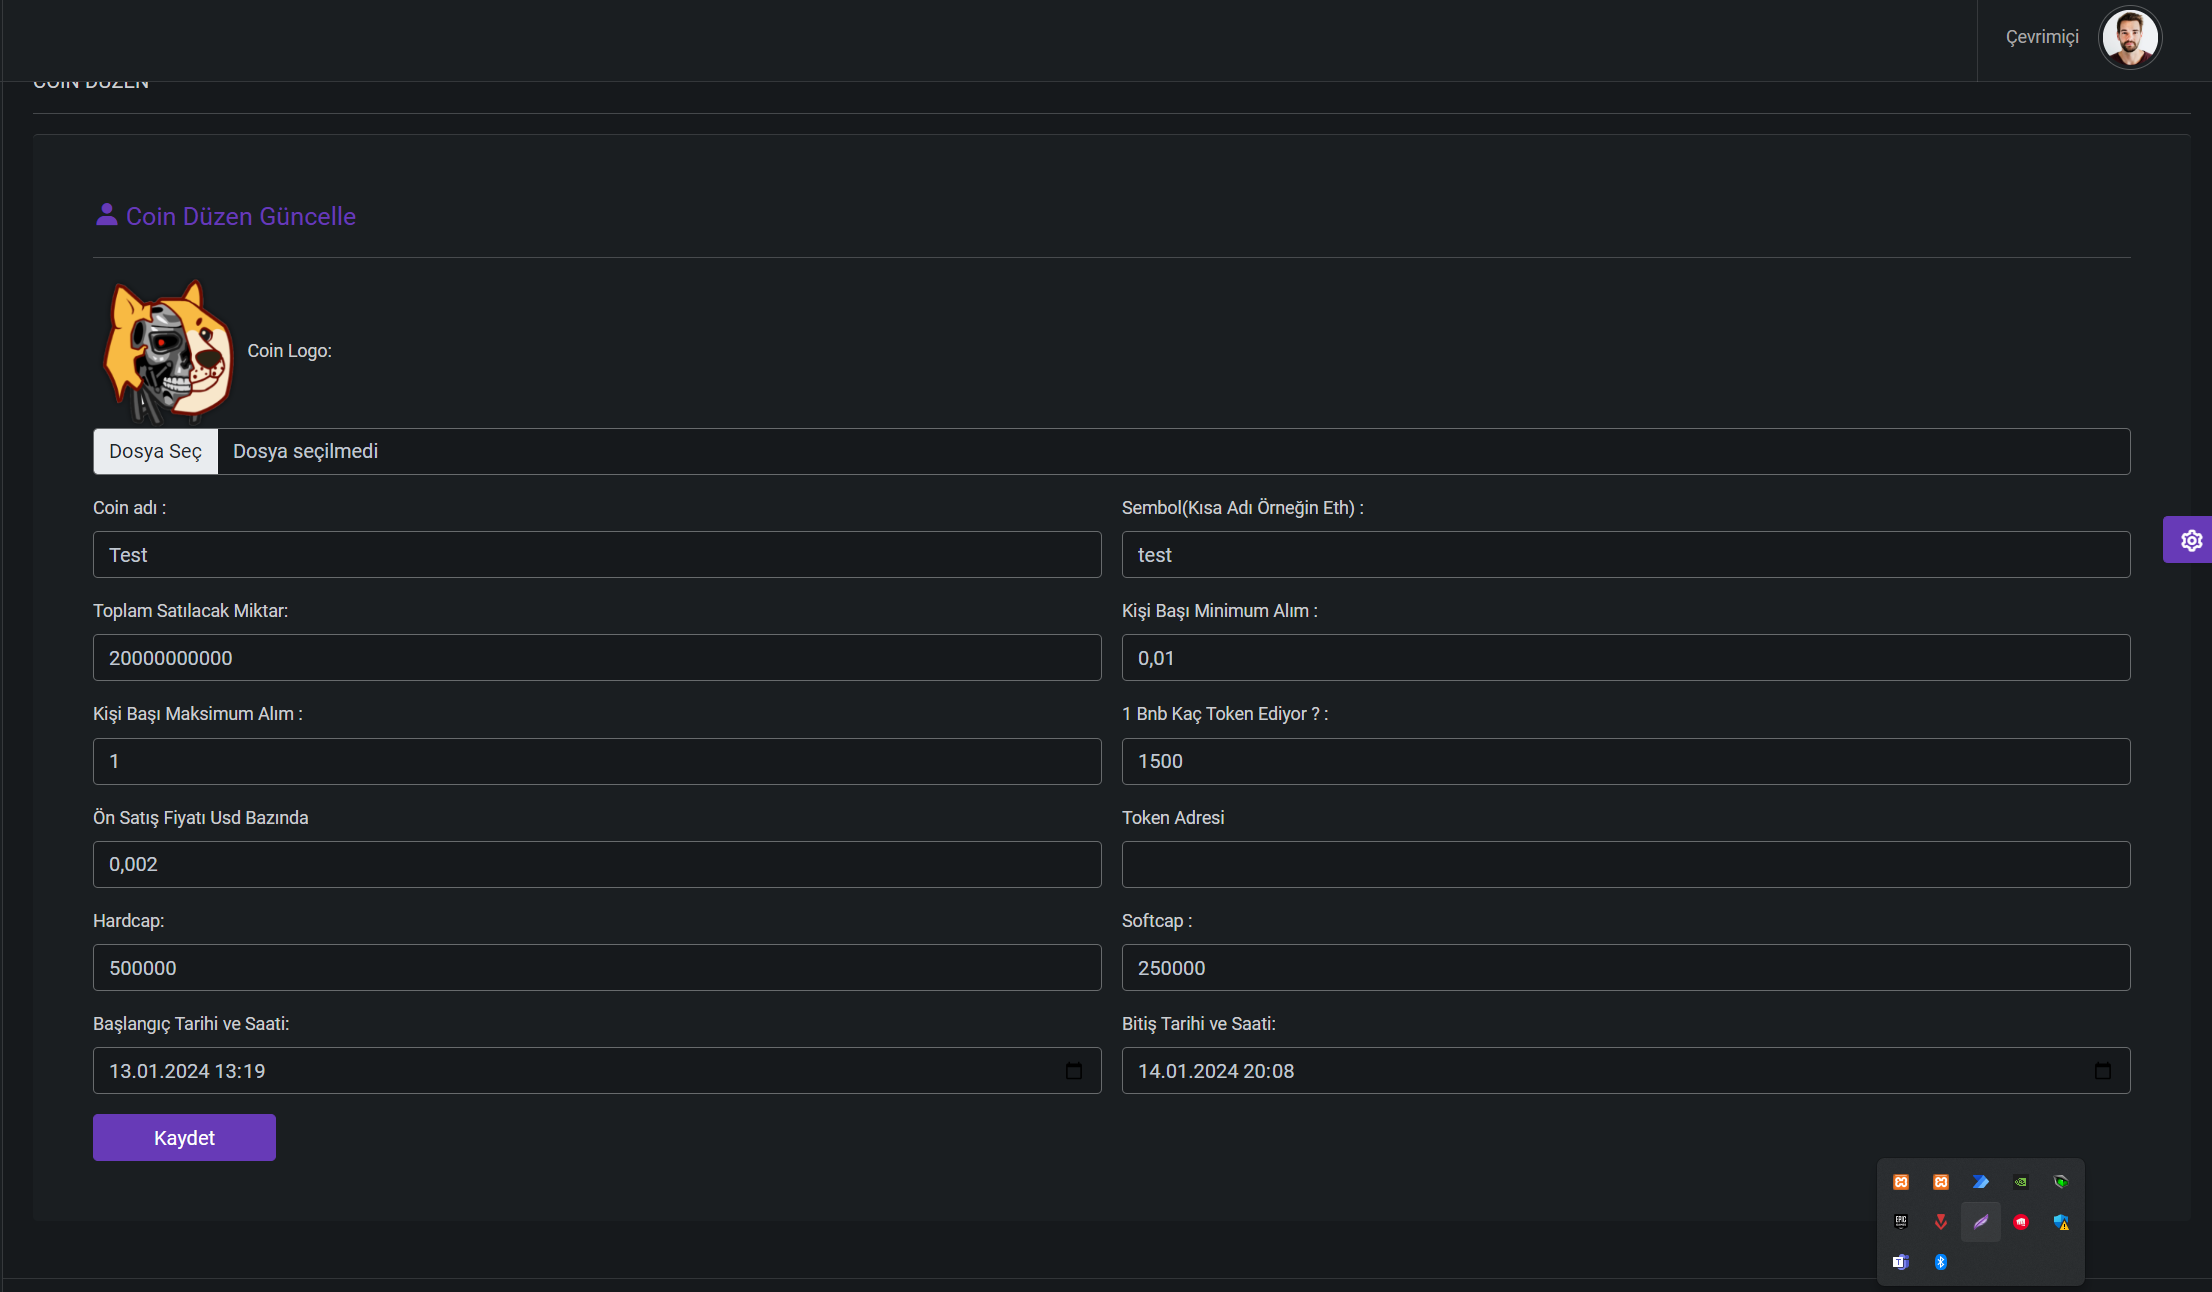This screenshot has width=2212, height=1292.
Task: Open the purple settings gear panel
Action: click(2189, 540)
